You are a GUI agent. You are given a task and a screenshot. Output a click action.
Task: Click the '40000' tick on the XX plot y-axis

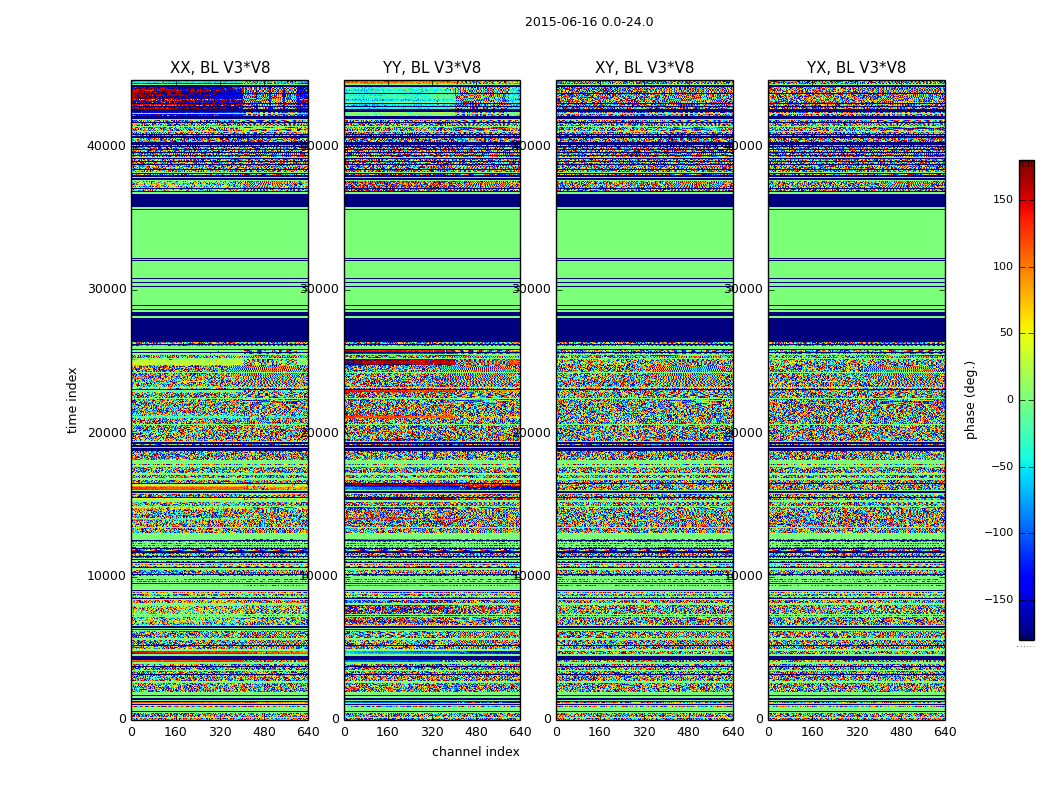107,146
